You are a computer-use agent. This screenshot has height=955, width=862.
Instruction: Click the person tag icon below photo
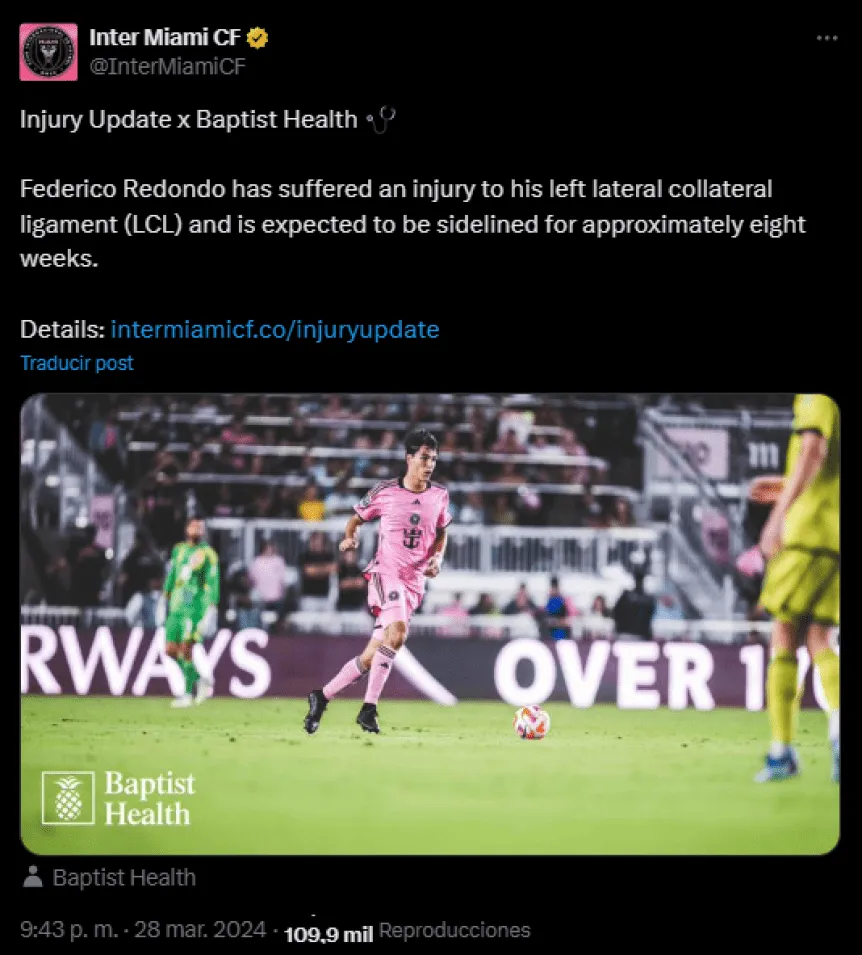pos(33,877)
